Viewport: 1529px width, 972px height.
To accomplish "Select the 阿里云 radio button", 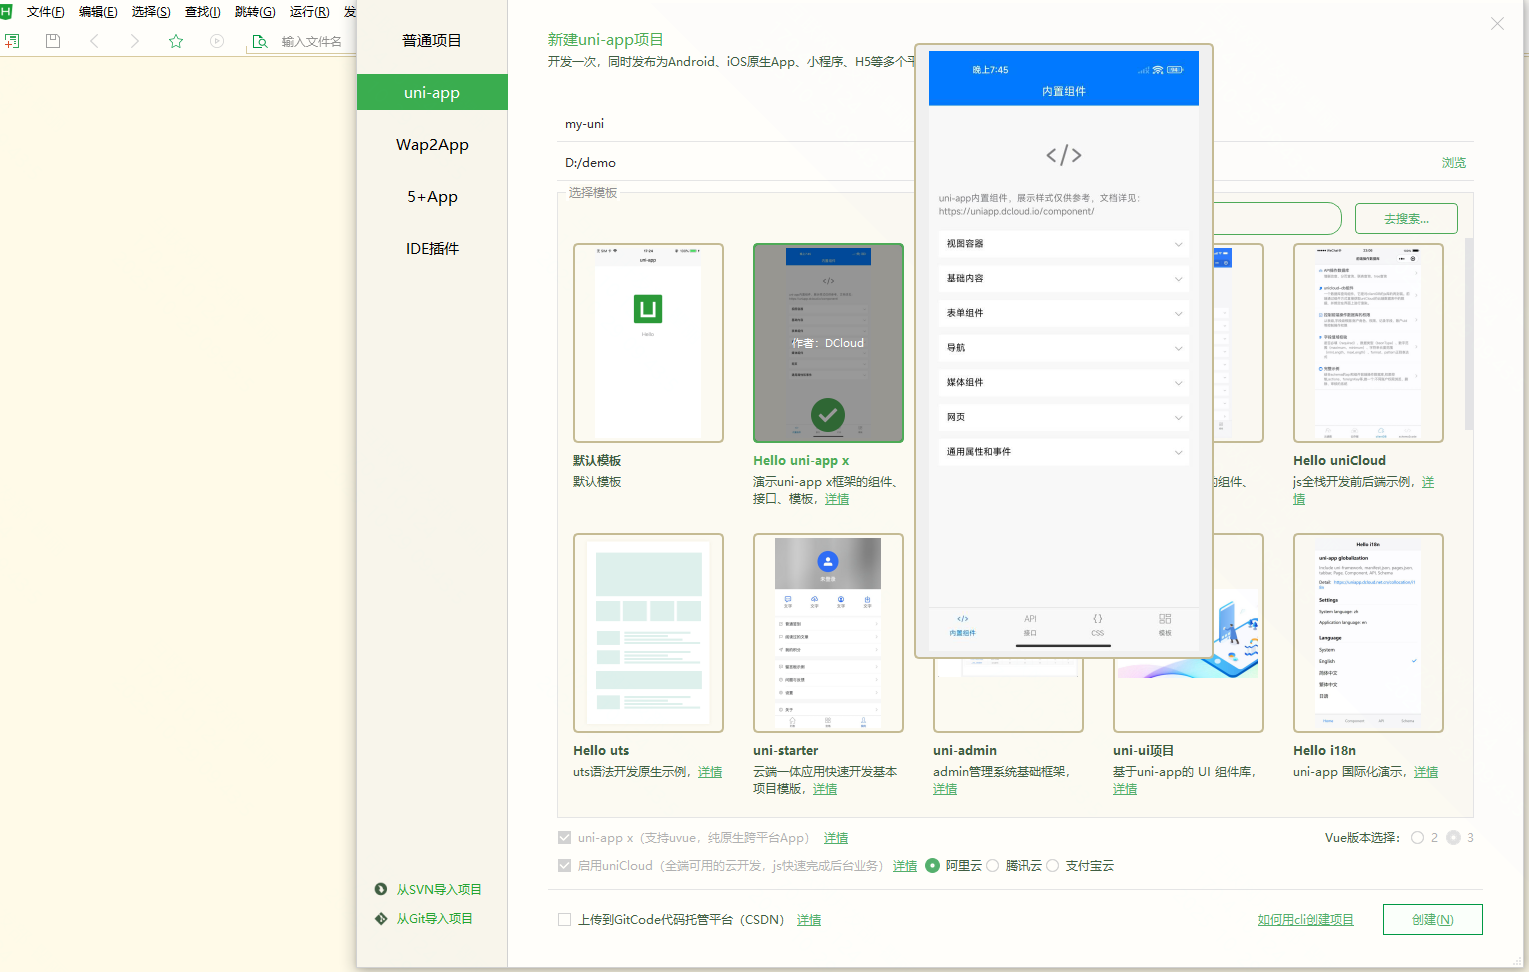I will click(933, 866).
